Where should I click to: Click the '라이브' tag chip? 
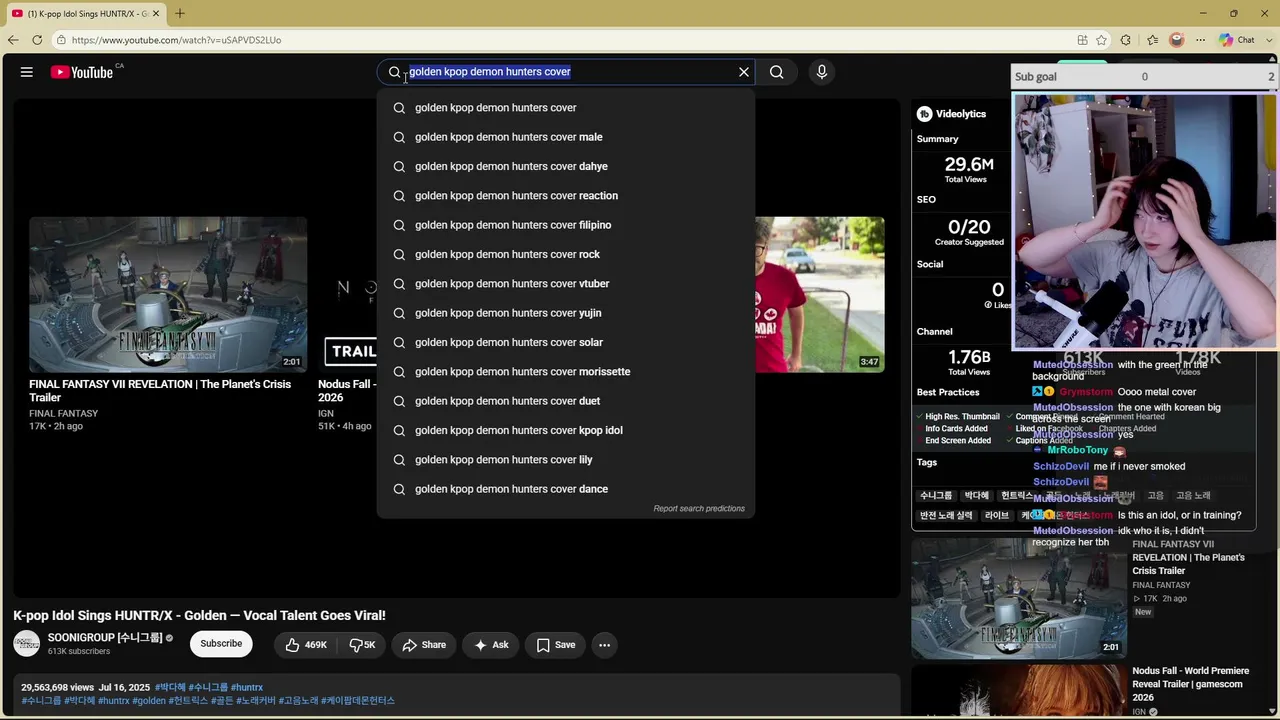[997, 515]
